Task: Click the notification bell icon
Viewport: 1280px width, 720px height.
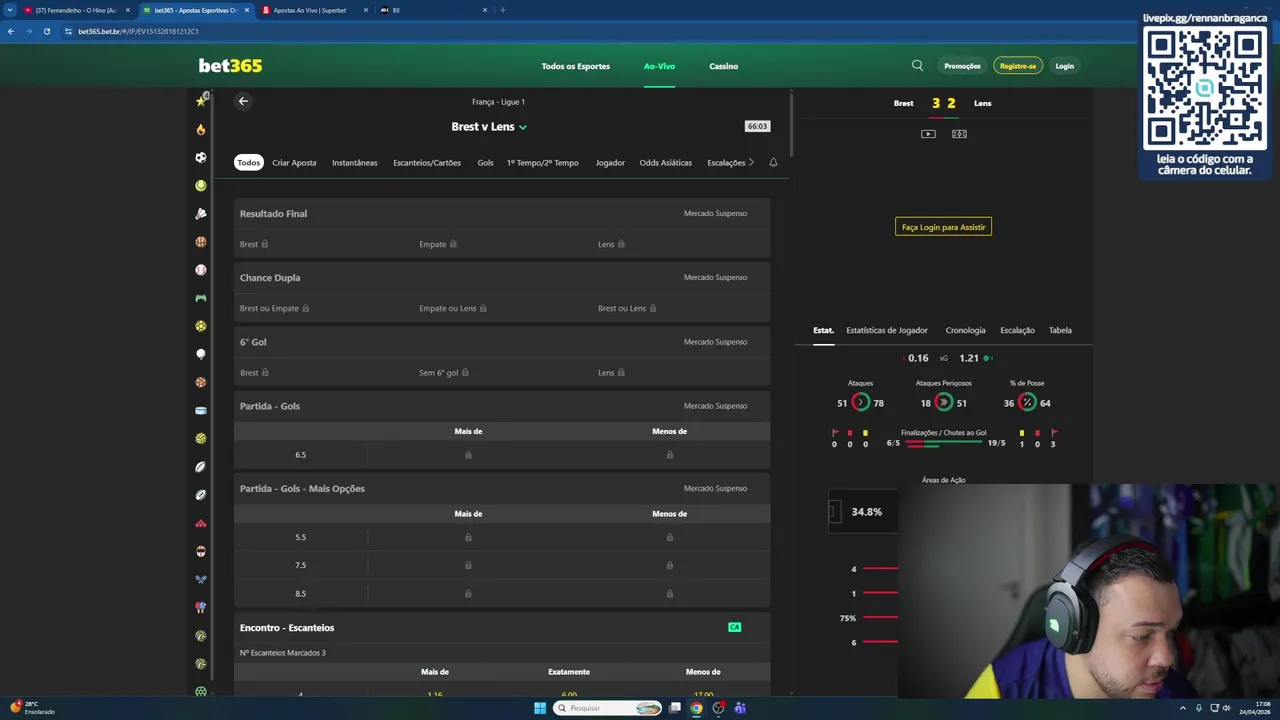Action: 773,162
